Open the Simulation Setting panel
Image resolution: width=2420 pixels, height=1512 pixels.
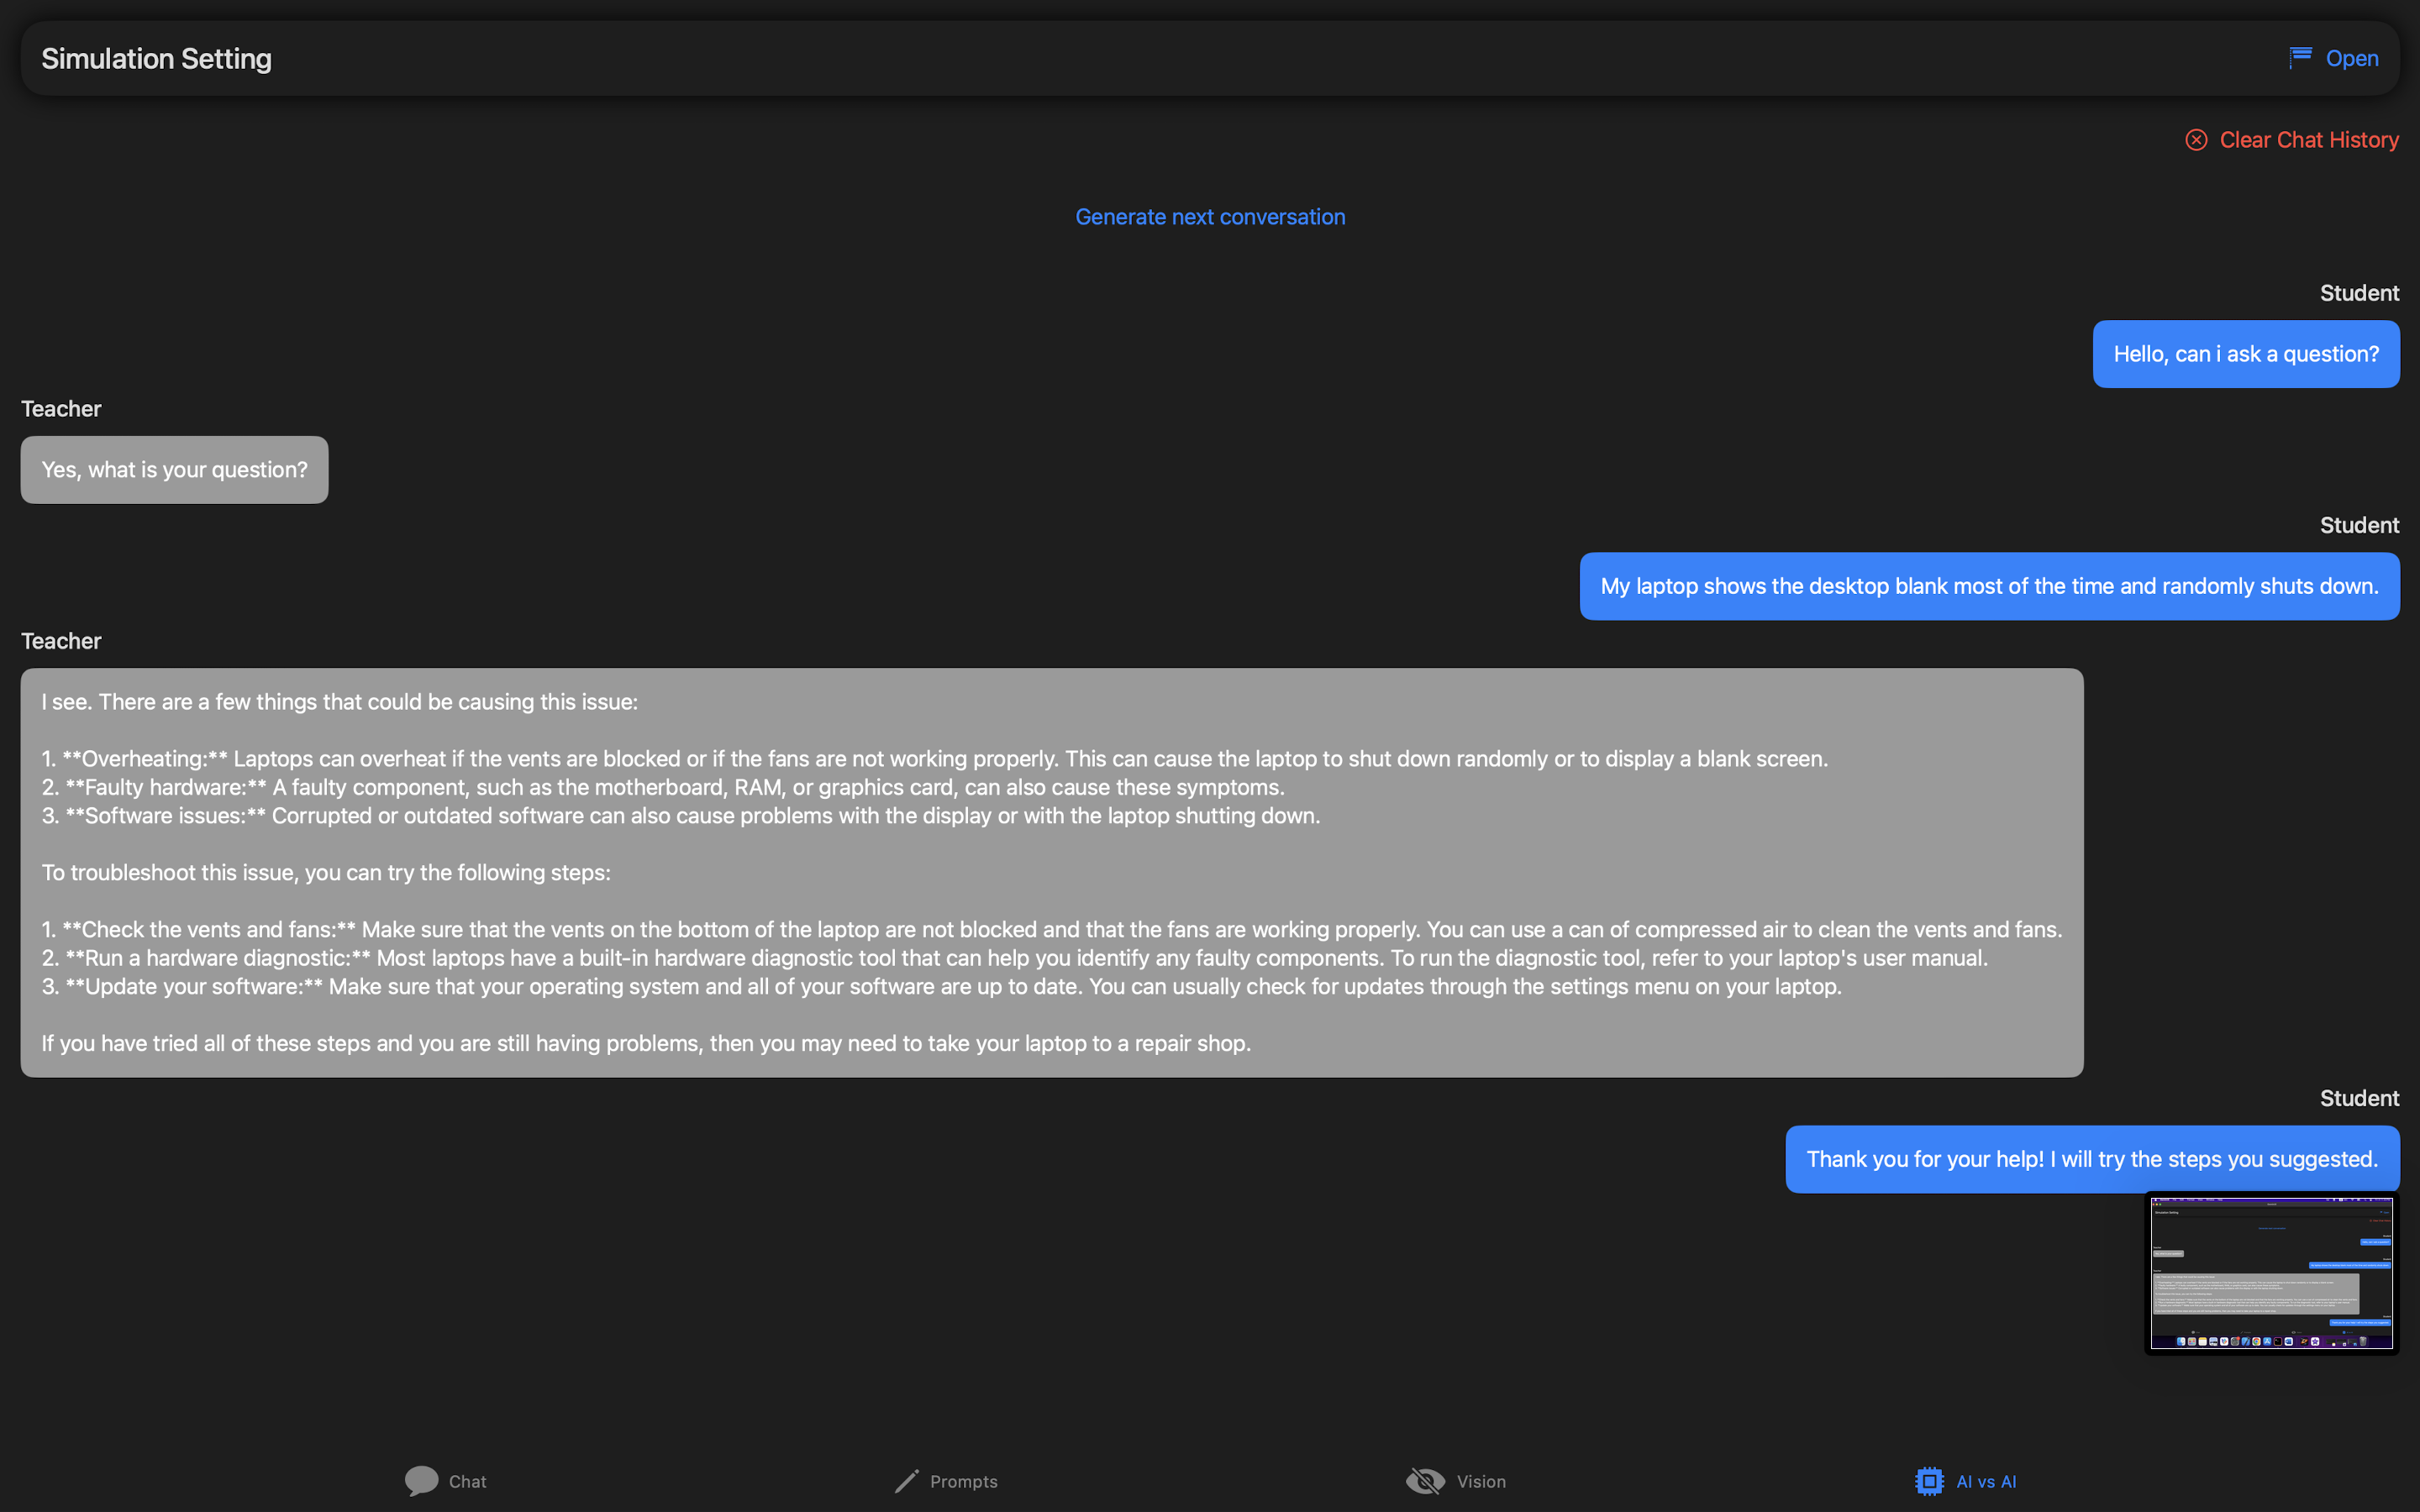point(2351,58)
